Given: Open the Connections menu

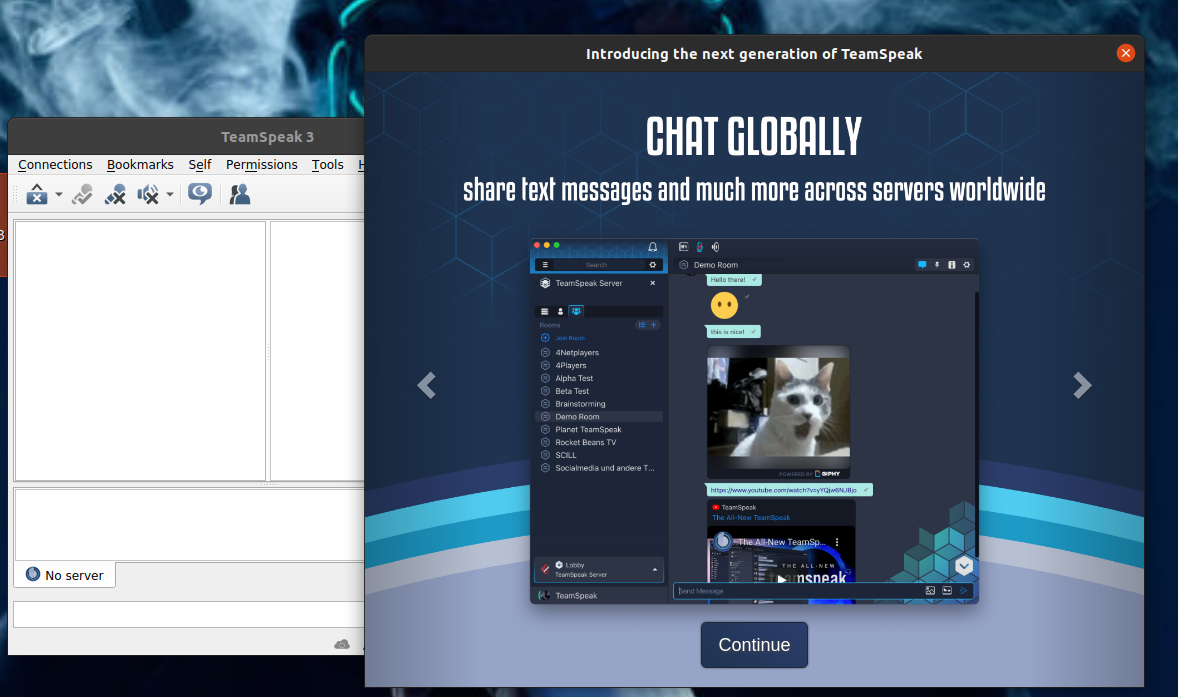Looking at the screenshot, I should pos(55,164).
